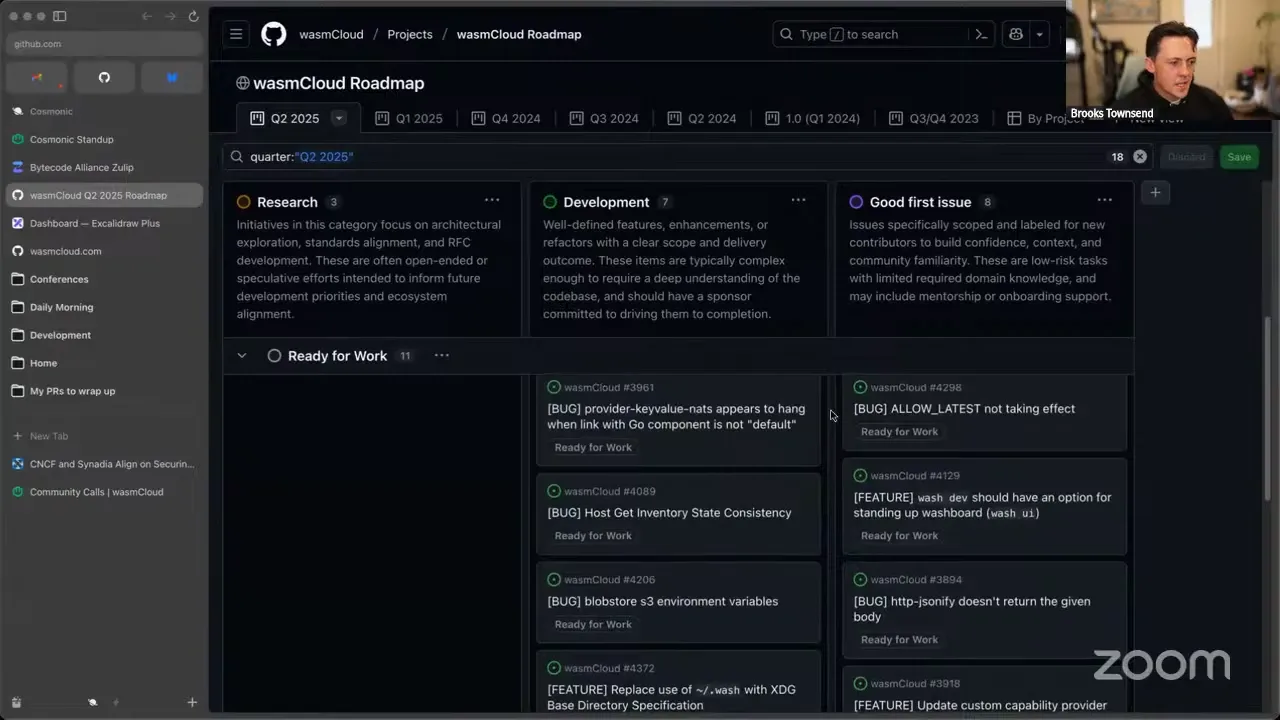Click the open-issue icon for wasmCloud #4298
The height and width of the screenshot is (720, 1280).
(860, 387)
